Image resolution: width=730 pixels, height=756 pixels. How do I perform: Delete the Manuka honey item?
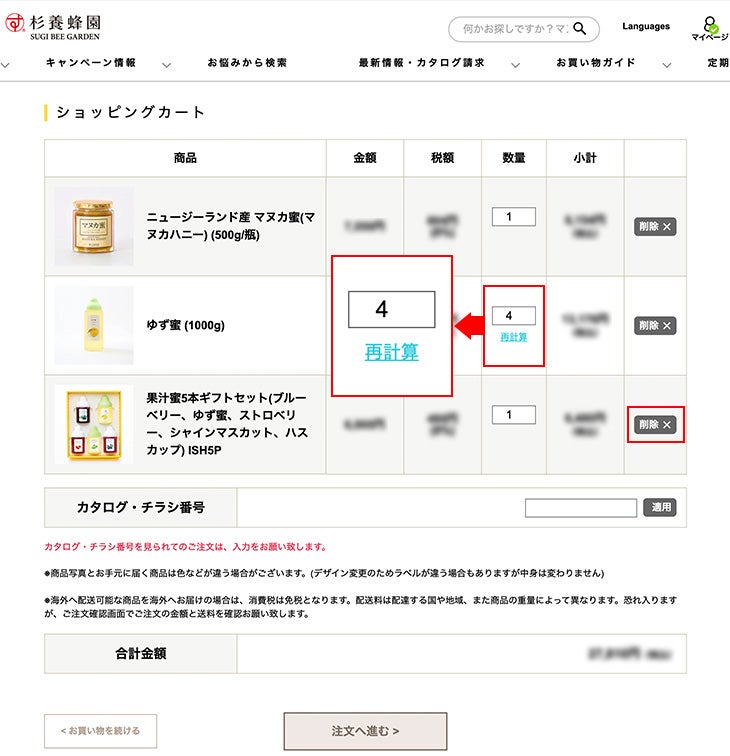point(655,227)
